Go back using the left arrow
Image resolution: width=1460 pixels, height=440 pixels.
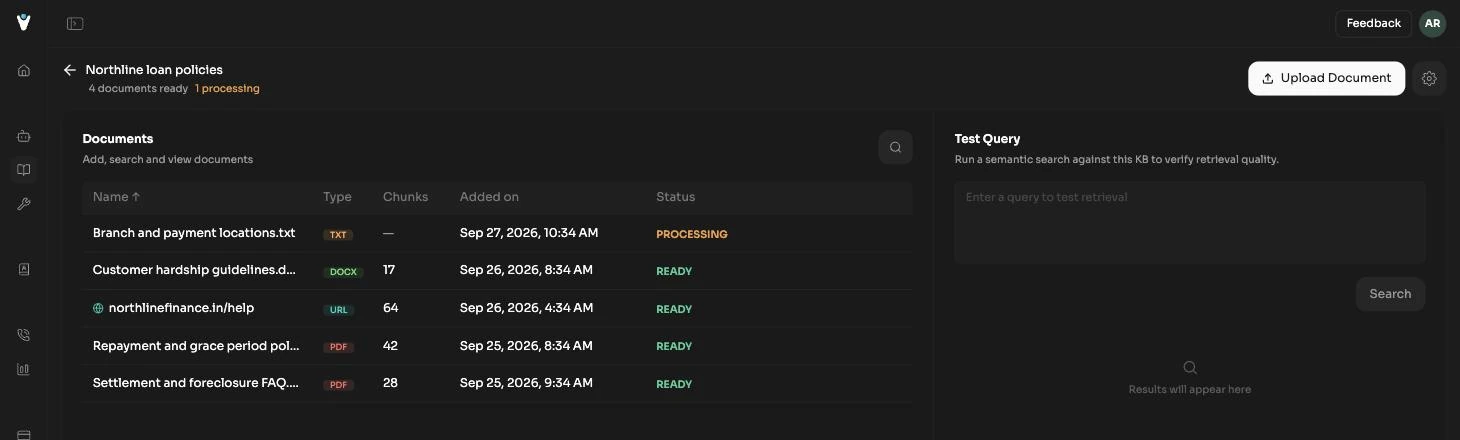70,70
